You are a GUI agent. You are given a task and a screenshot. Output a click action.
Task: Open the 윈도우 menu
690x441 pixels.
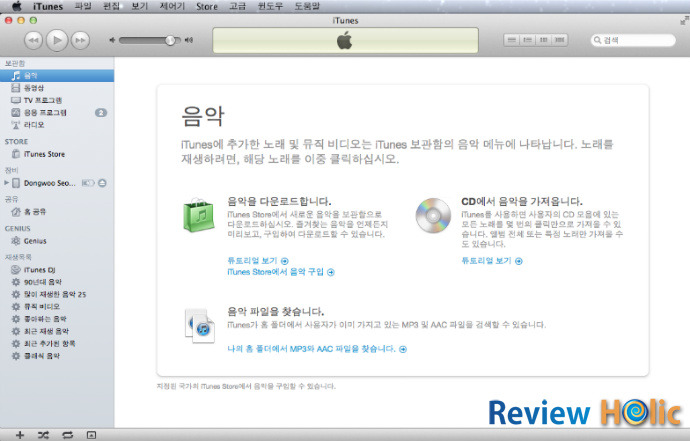tap(270, 6)
